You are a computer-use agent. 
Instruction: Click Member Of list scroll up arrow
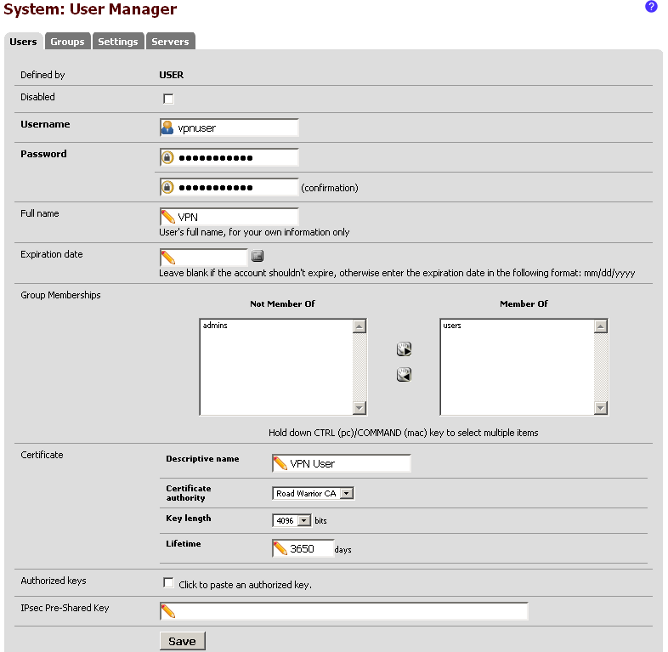click(x=601, y=326)
